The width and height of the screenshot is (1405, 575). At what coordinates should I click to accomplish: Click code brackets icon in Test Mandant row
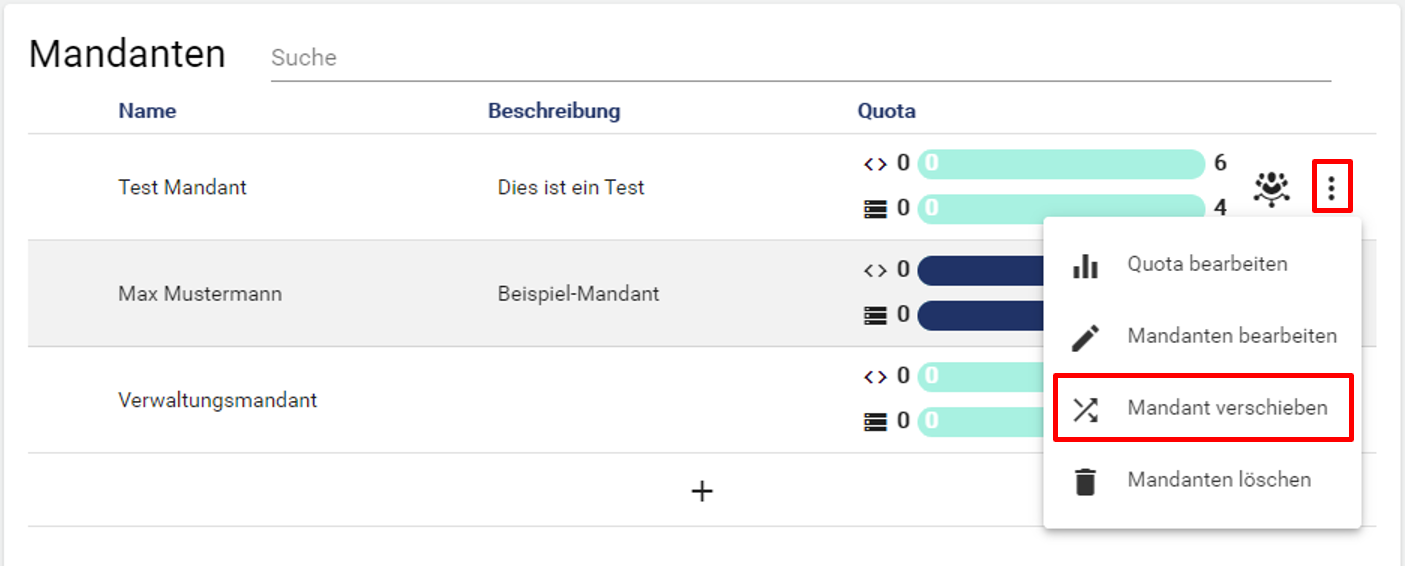[x=875, y=163]
